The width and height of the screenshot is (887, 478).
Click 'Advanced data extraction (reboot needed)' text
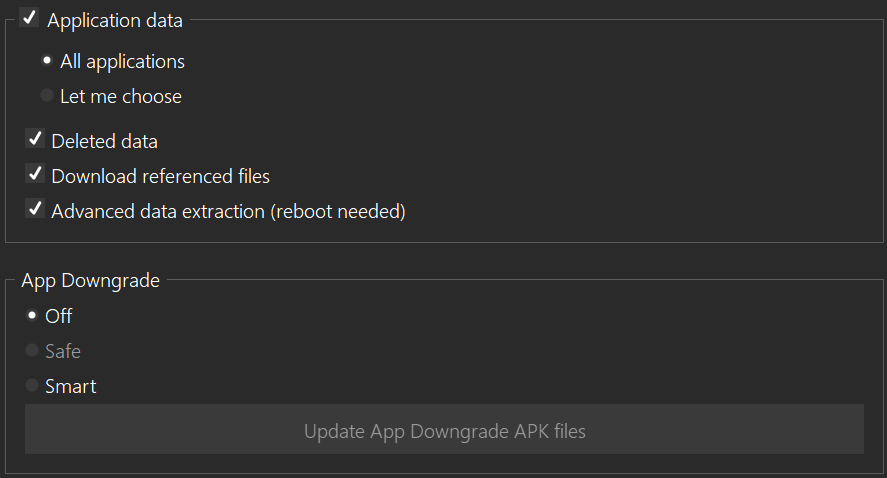pyautogui.click(x=228, y=212)
